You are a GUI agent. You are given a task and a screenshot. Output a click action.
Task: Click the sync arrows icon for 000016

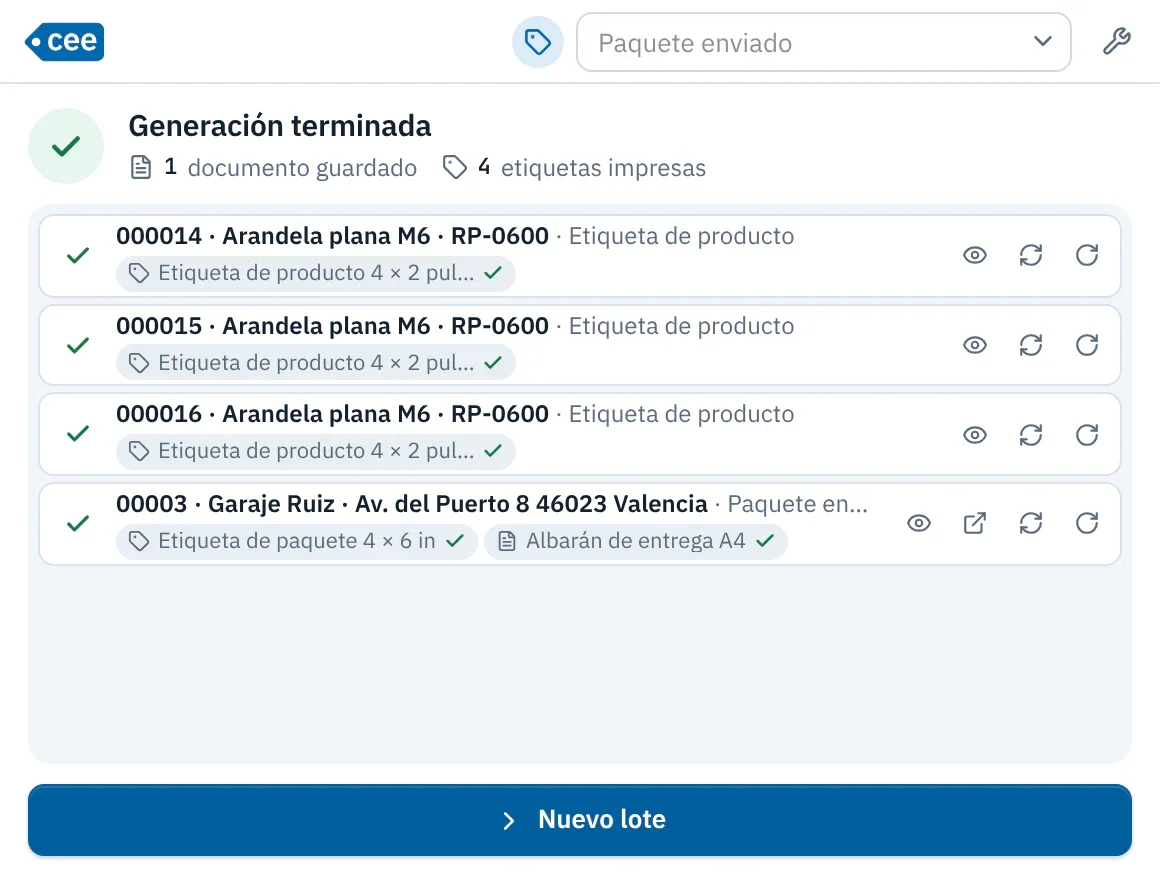tap(1031, 435)
